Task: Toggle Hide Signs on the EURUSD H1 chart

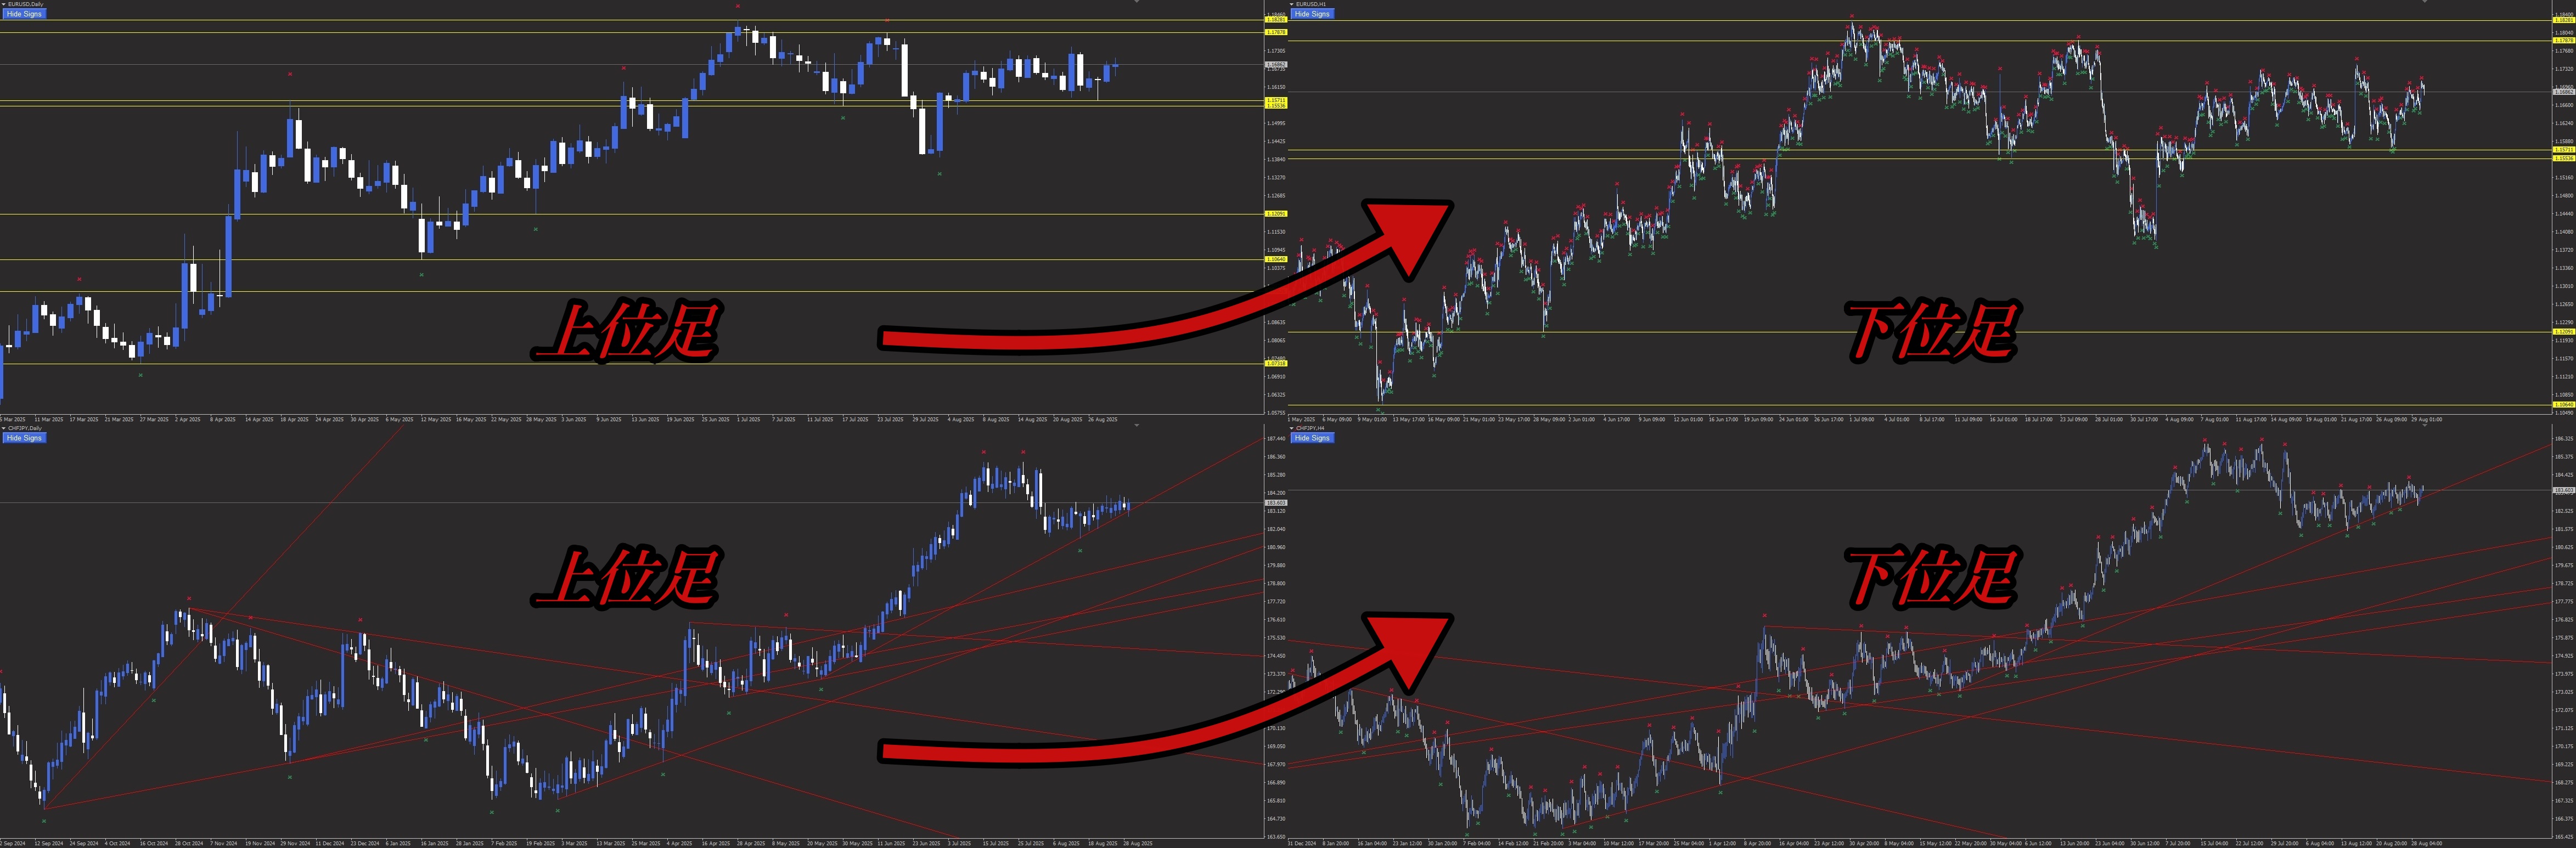Action: point(1312,14)
